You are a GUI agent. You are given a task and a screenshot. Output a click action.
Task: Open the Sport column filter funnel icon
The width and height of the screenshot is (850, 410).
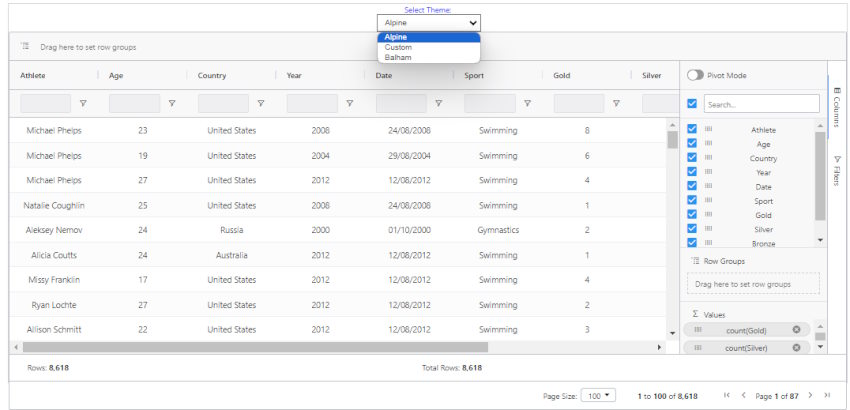(527, 103)
